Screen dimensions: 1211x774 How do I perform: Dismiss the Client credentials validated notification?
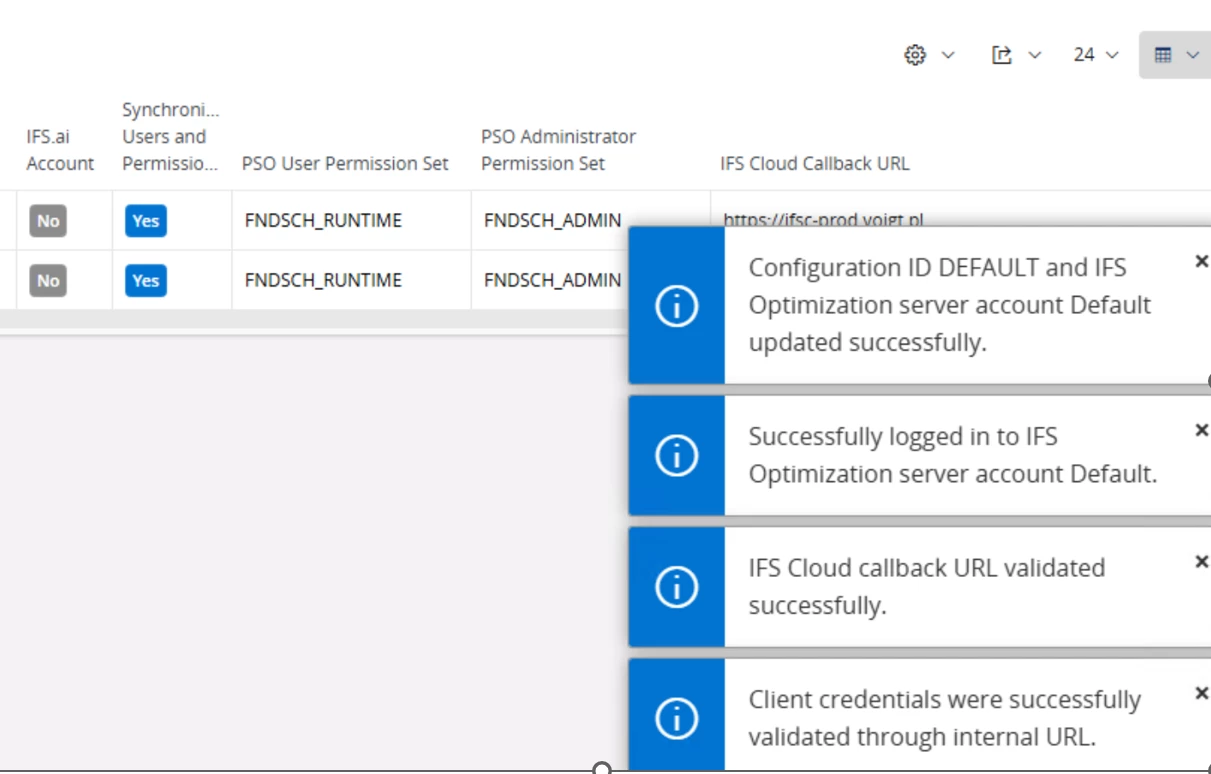pos(1202,693)
